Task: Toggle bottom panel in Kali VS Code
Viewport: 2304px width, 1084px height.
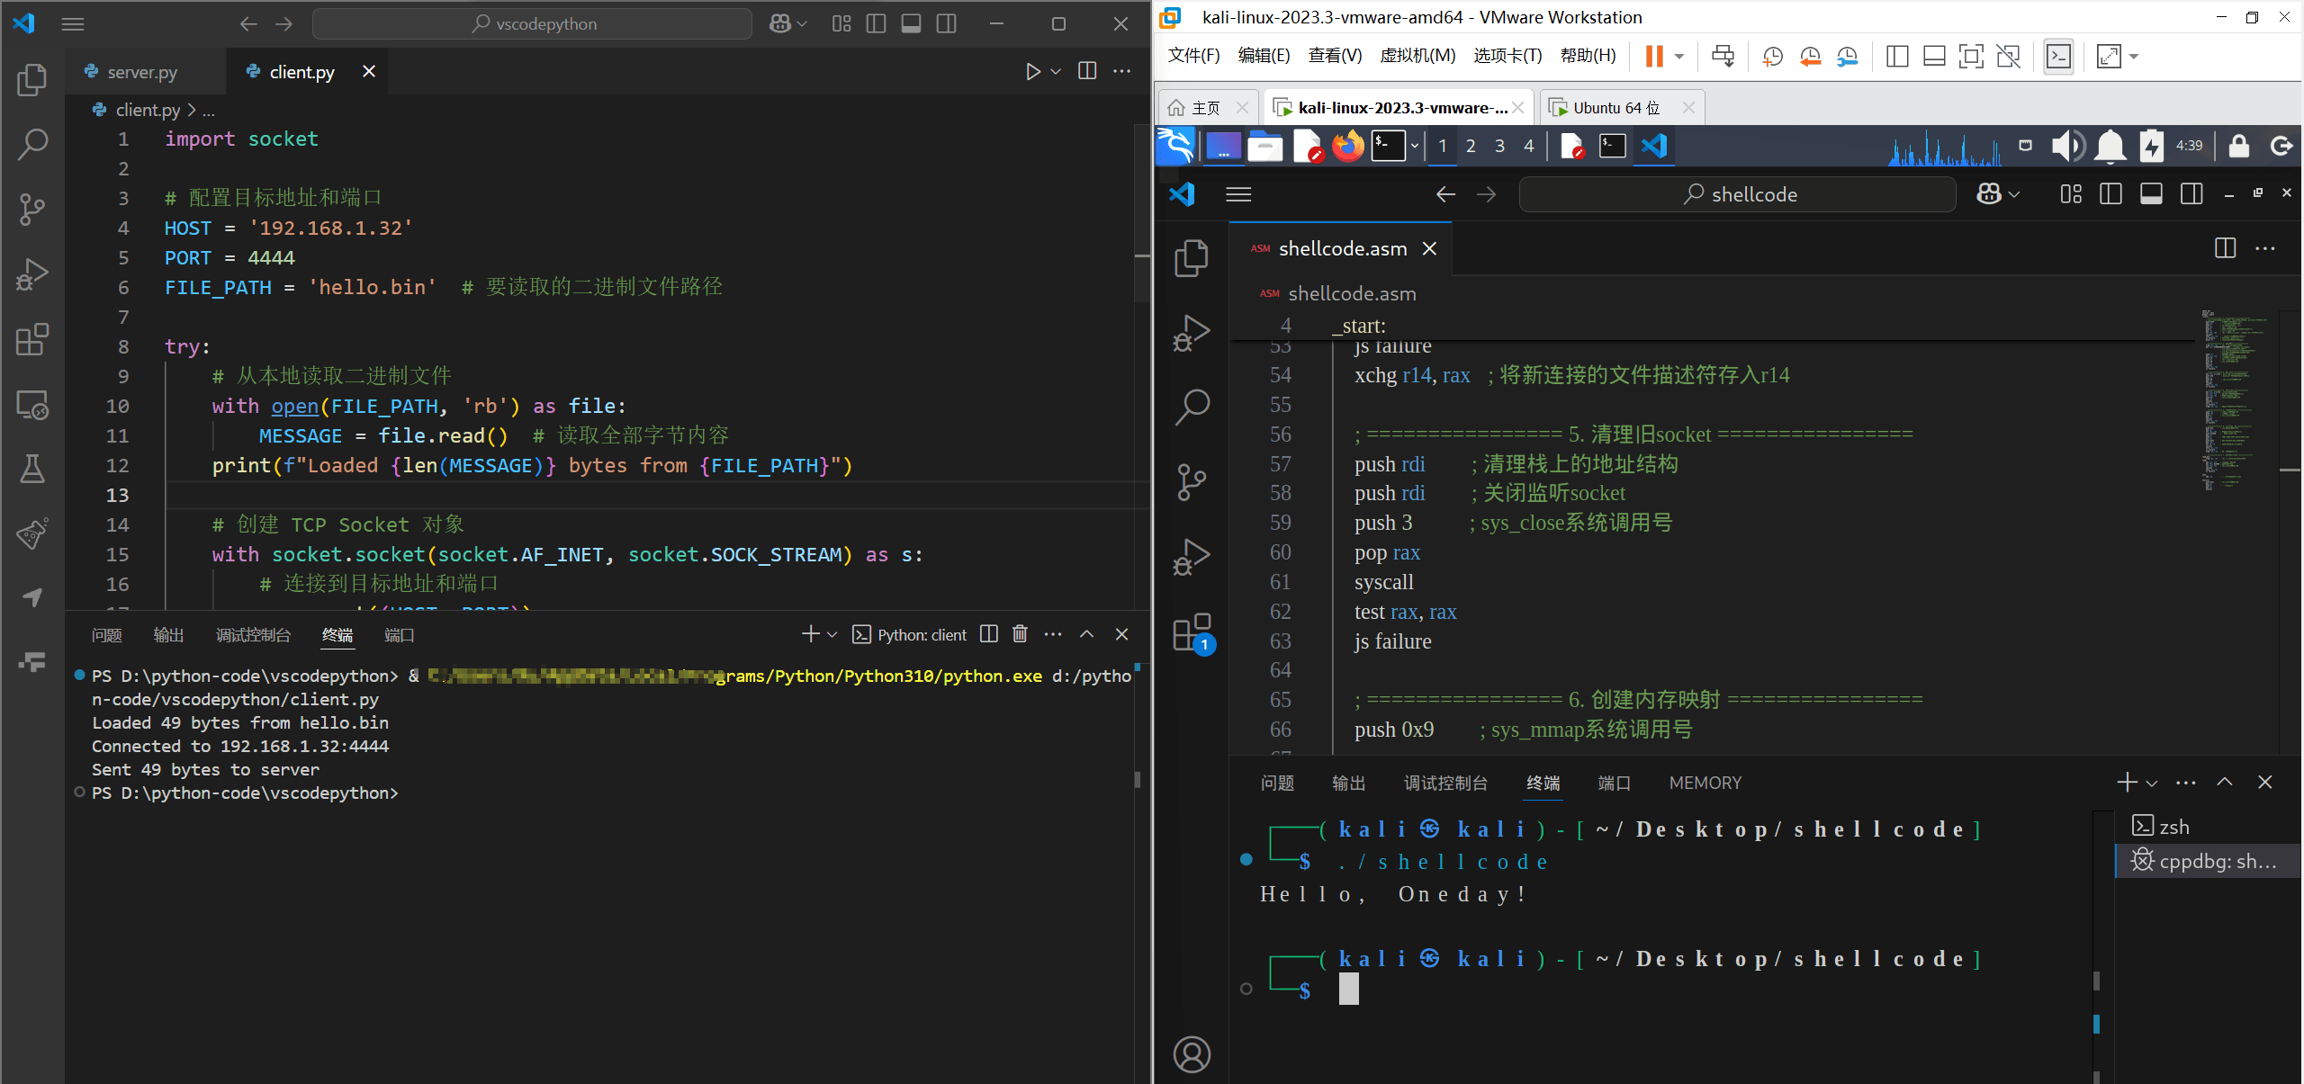Action: click(x=2151, y=194)
